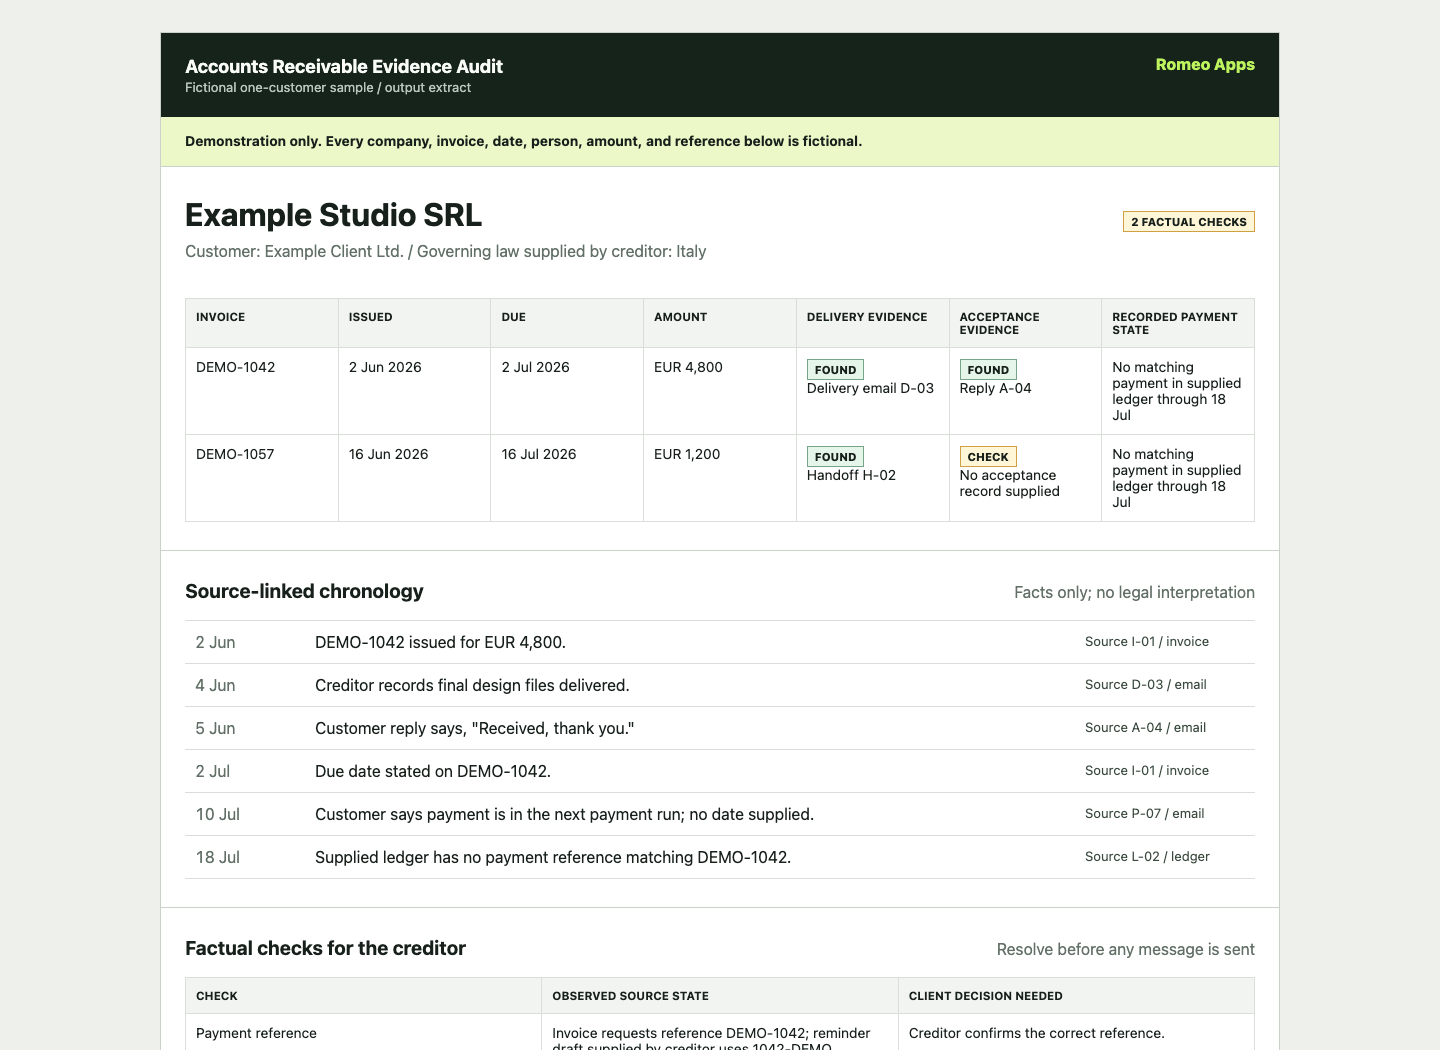Image resolution: width=1440 pixels, height=1050 pixels.
Task: Click the Reply A-04 text
Action: (x=995, y=388)
